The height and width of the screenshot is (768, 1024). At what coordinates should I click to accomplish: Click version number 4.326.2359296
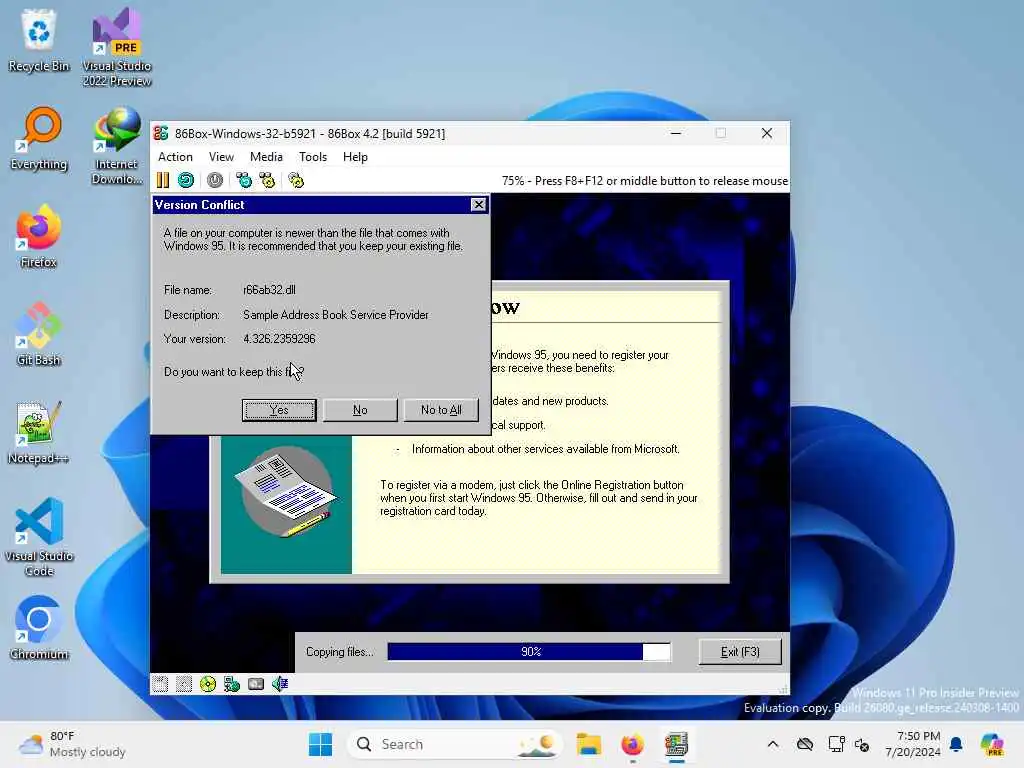279,339
